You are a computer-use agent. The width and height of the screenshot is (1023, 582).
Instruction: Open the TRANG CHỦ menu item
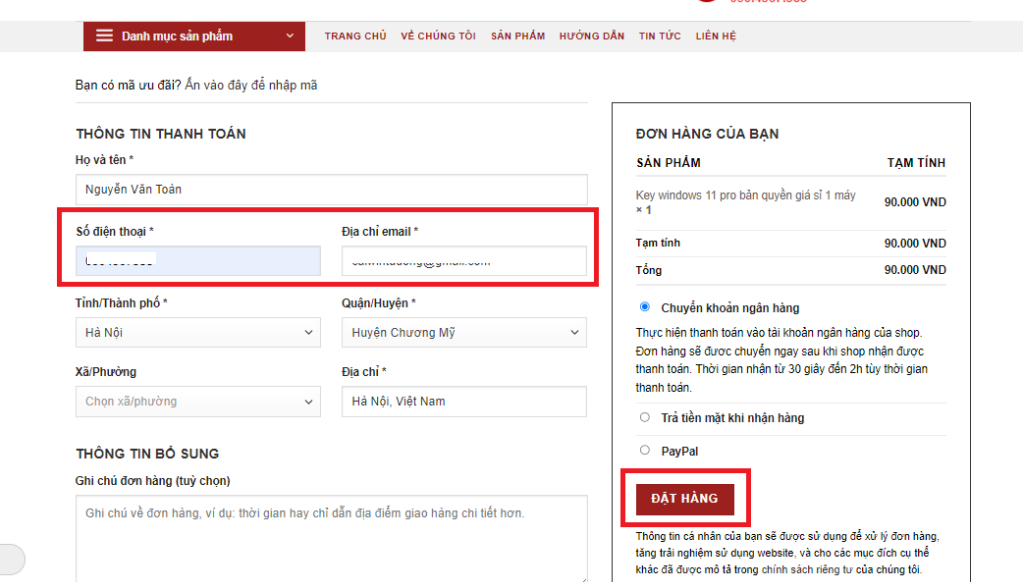[x=355, y=36]
